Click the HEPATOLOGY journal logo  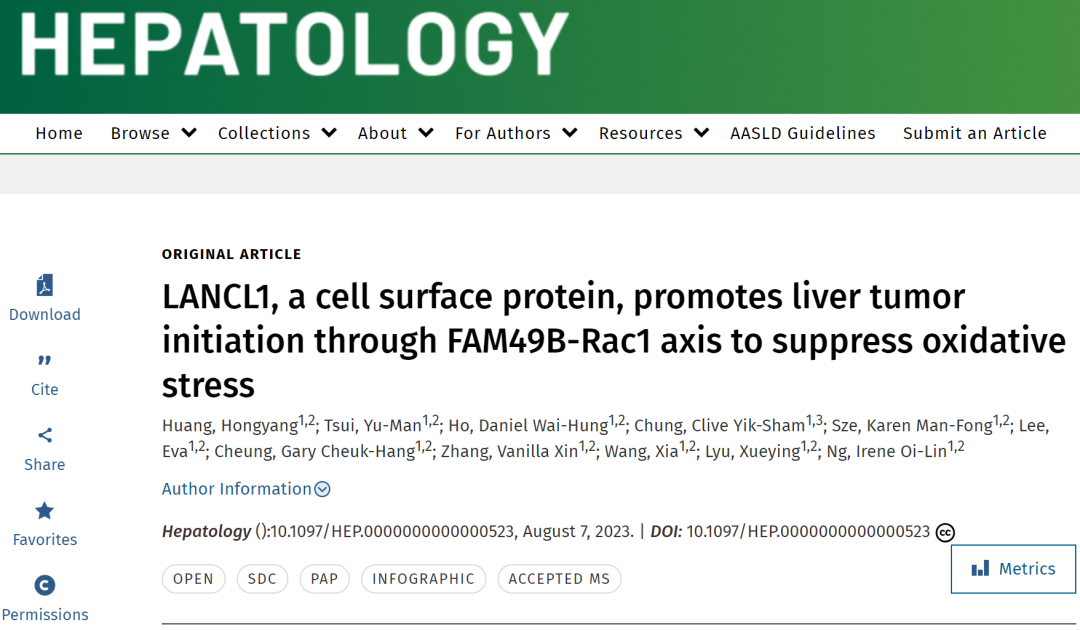pos(295,47)
